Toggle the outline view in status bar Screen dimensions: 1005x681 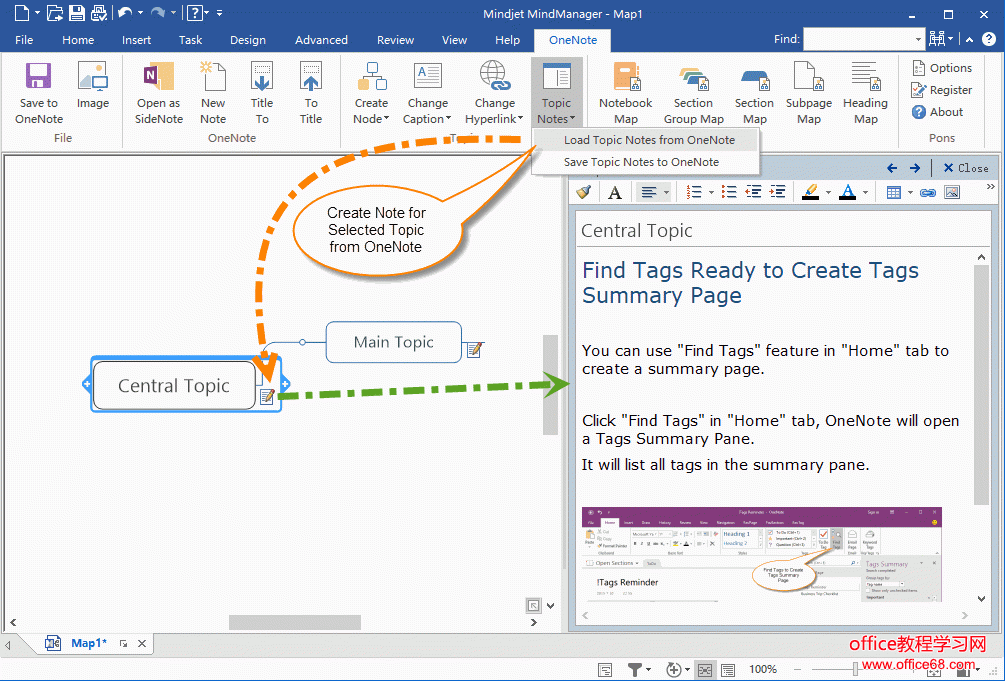[728, 669]
